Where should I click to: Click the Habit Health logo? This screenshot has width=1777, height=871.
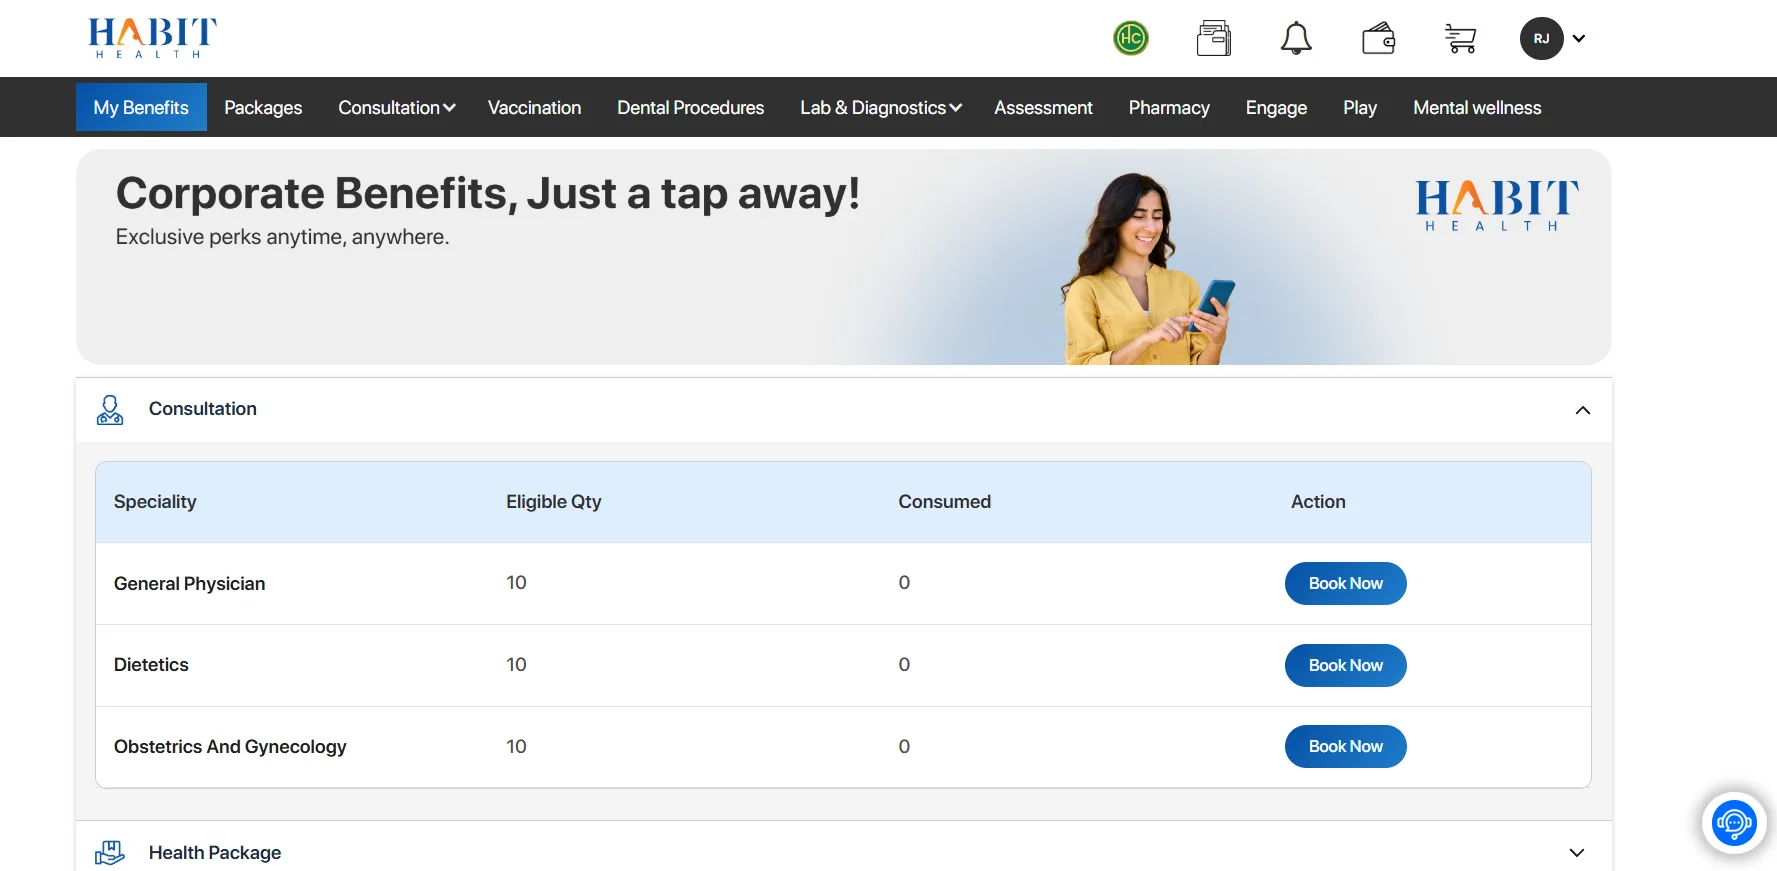click(152, 38)
